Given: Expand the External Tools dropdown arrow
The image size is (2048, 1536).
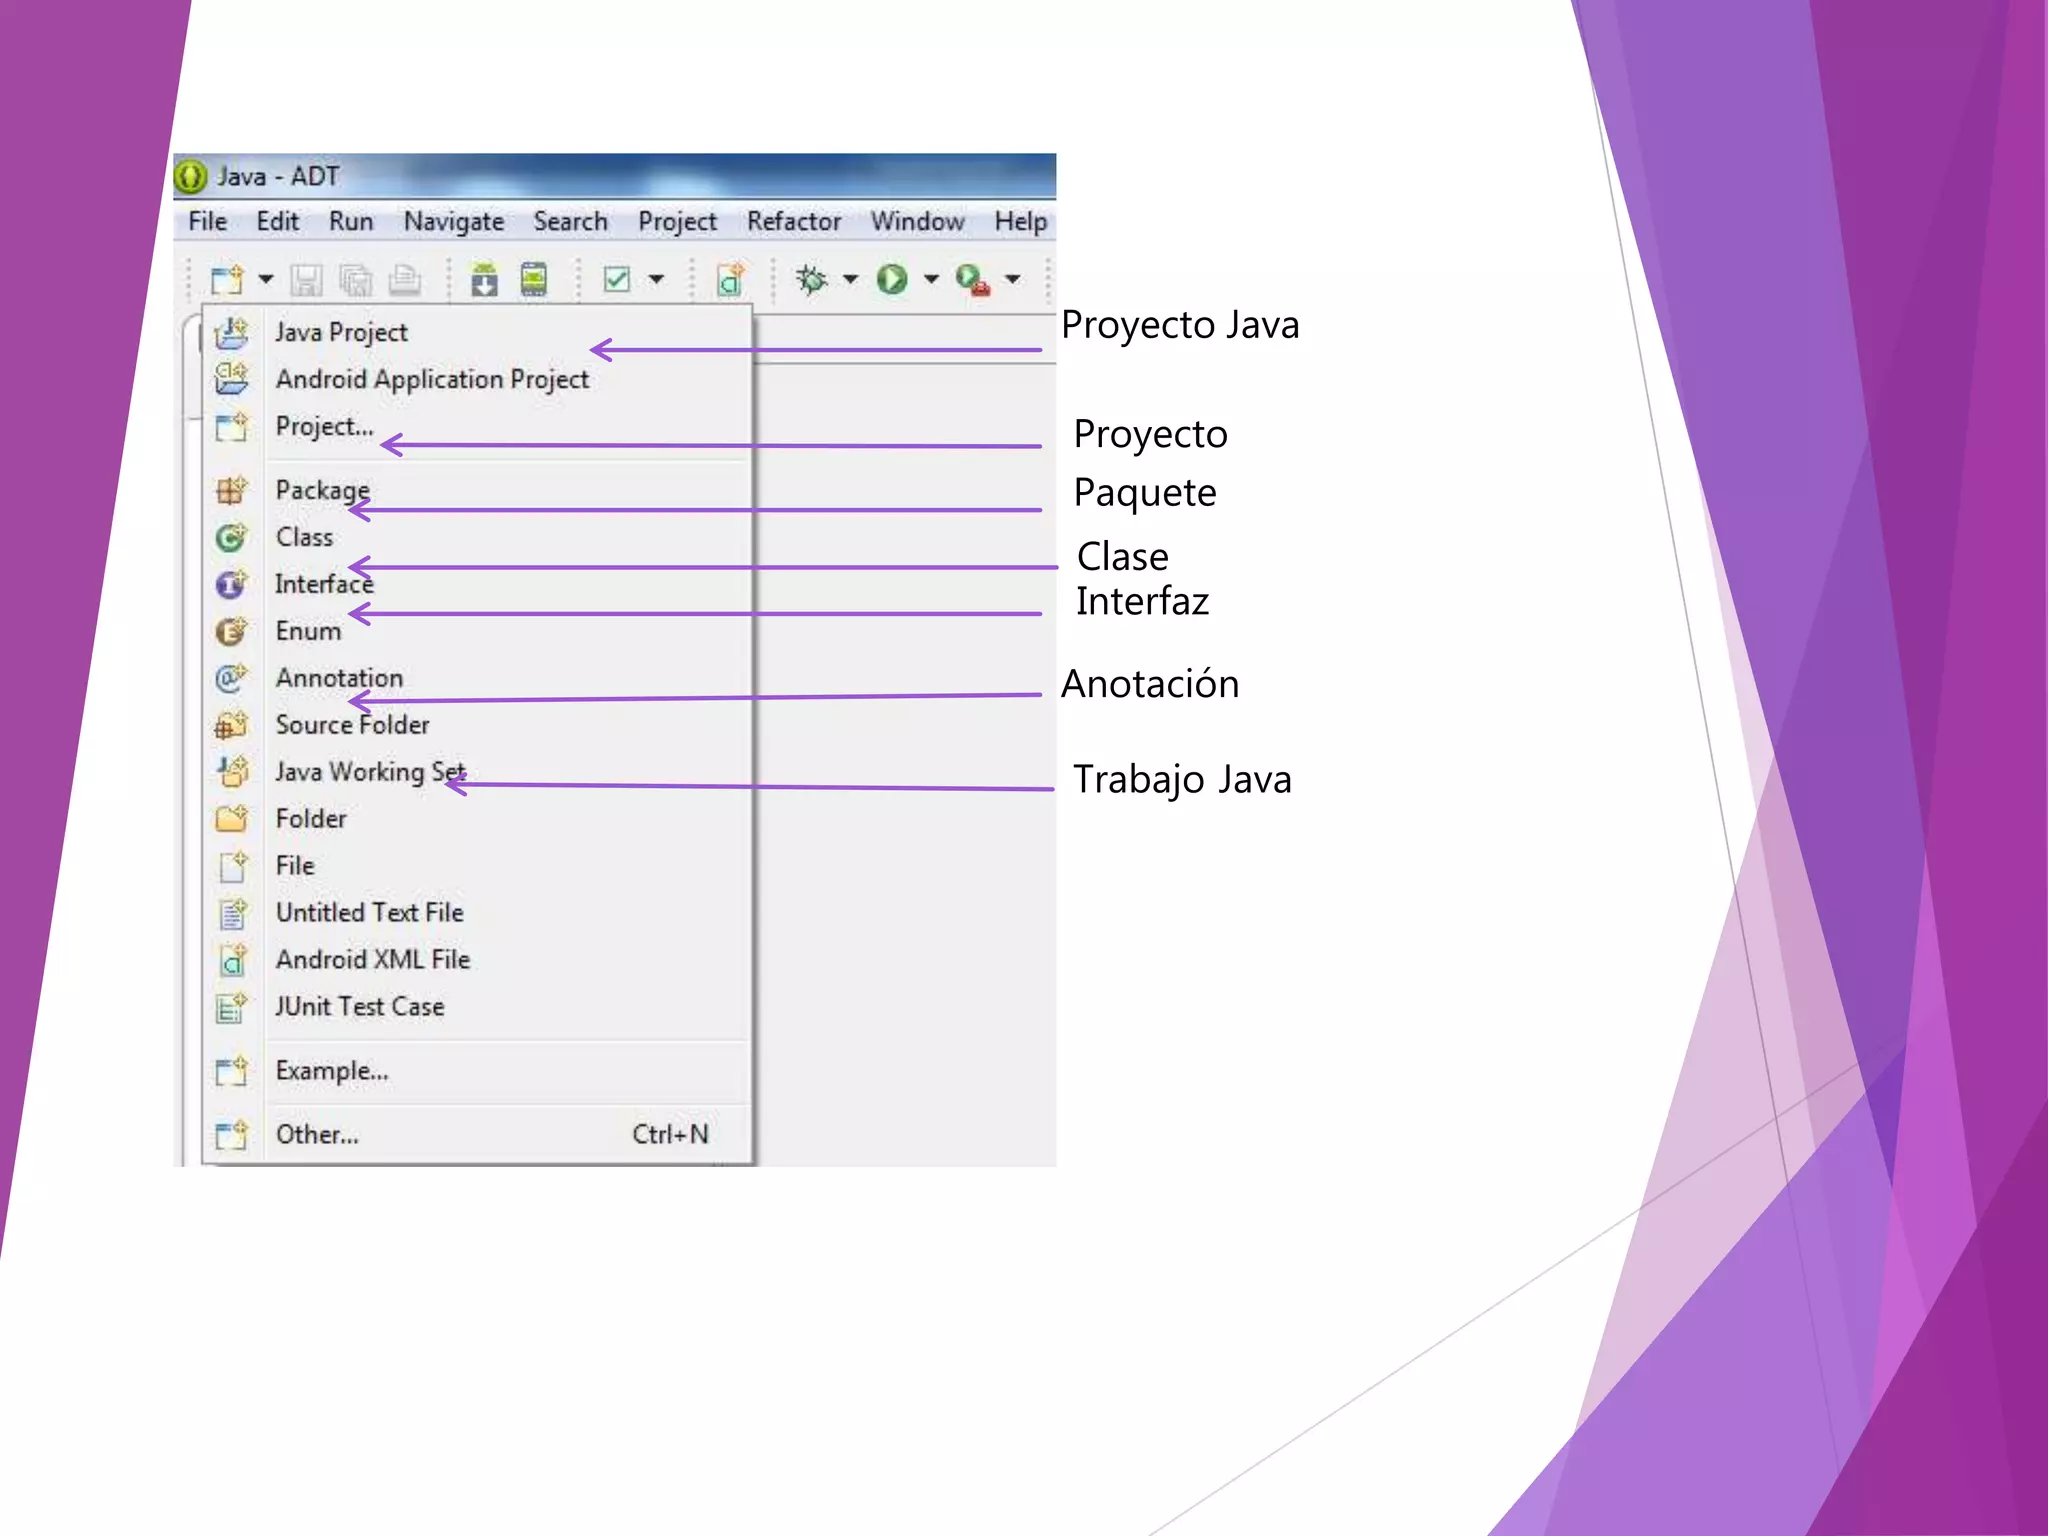Looking at the screenshot, I should (1013, 279).
